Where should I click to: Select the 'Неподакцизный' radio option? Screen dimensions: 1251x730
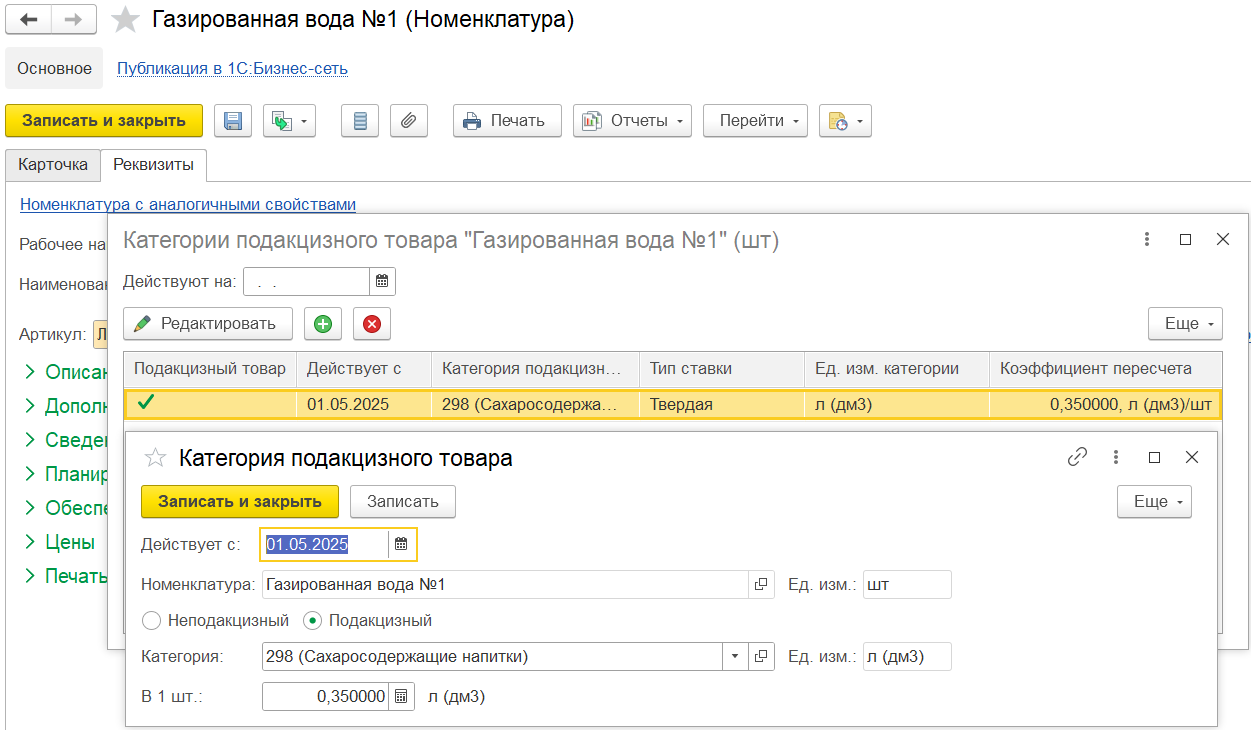coord(152,621)
